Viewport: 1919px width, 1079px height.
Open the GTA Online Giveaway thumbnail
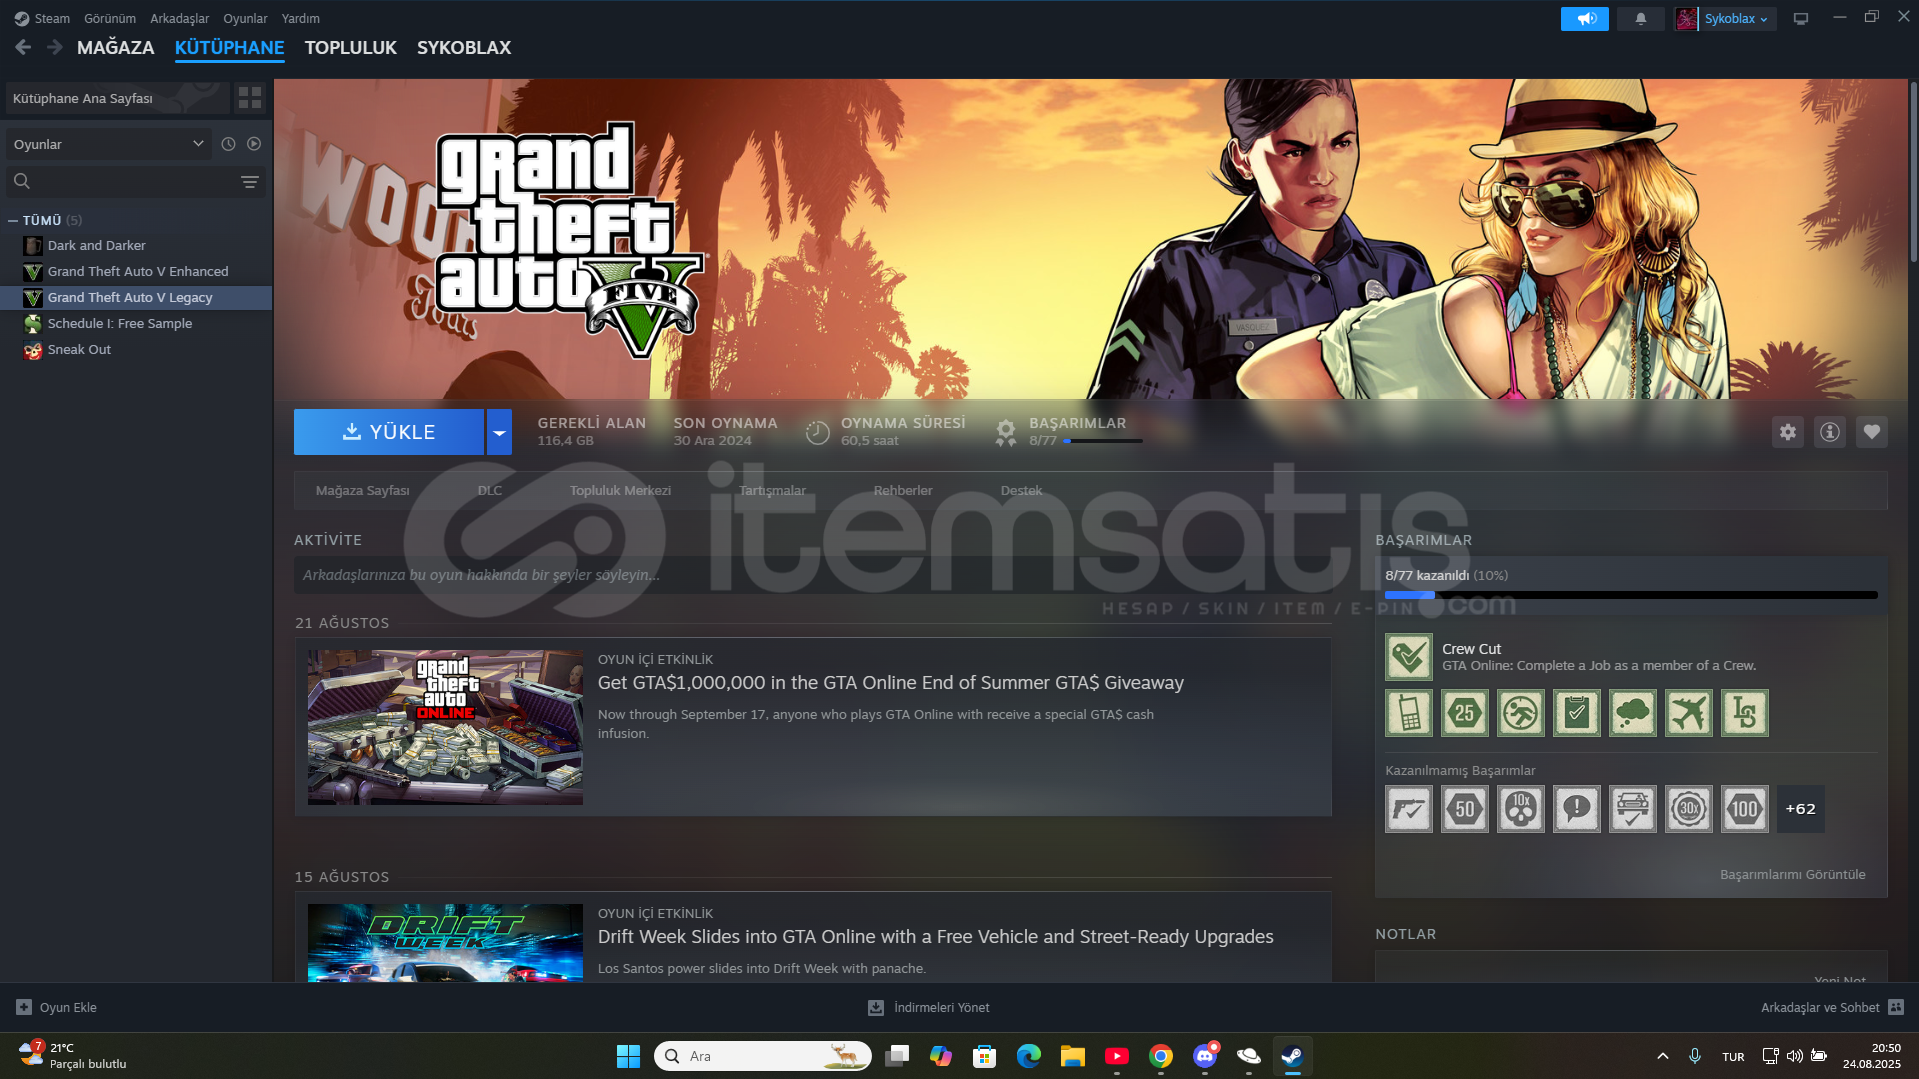point(445,727)
